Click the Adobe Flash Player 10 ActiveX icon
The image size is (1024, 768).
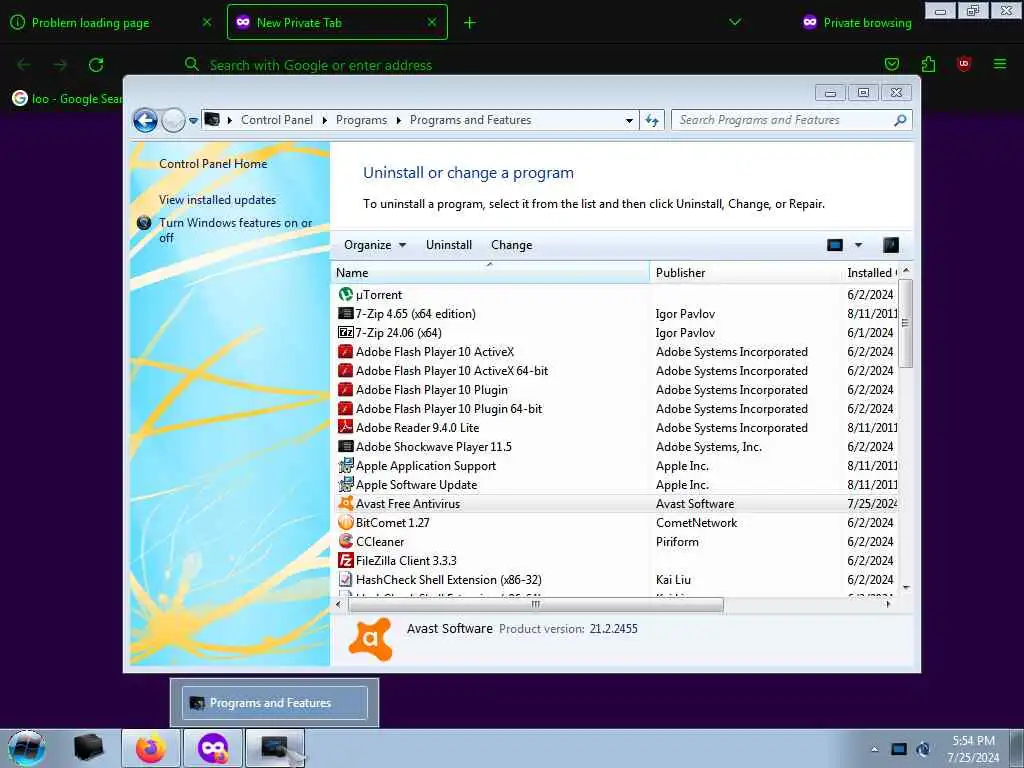point(345,351)
